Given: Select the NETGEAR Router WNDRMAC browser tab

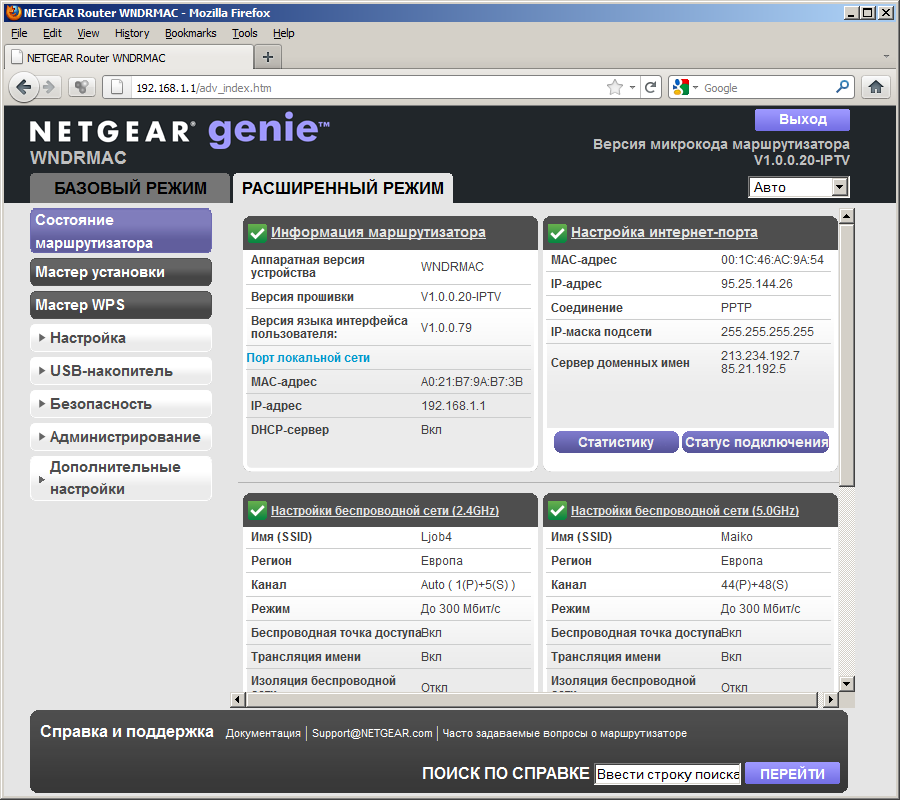Looking at the screenshot, I should [x=129, y=57].
